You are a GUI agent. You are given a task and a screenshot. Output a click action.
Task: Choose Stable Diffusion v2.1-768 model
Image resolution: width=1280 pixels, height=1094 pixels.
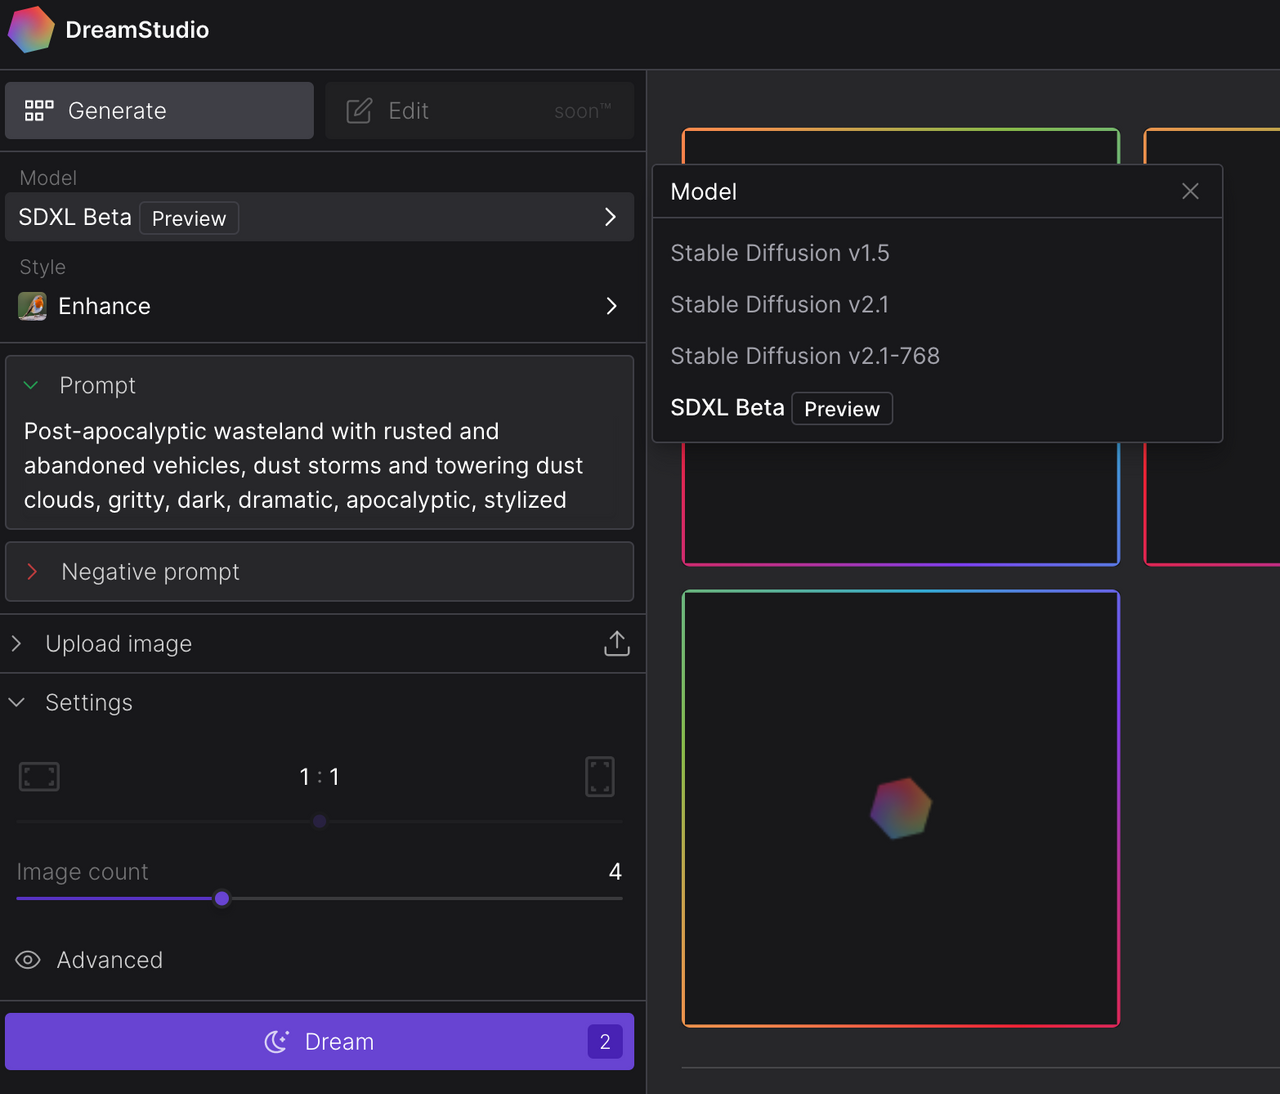(x=805, y=356)
